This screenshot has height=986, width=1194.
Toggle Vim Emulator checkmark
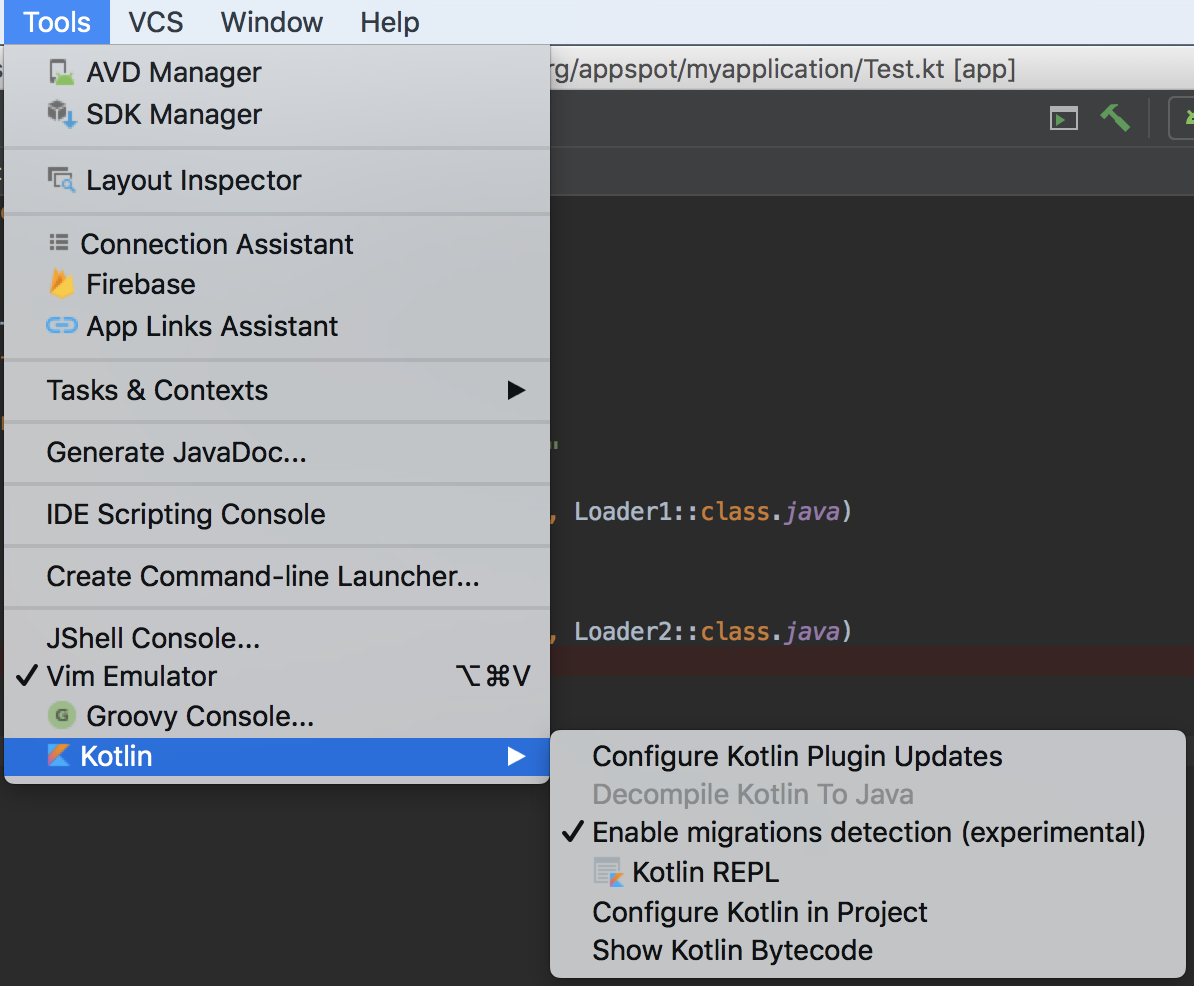pyautogui.click(x=276, y=676)
